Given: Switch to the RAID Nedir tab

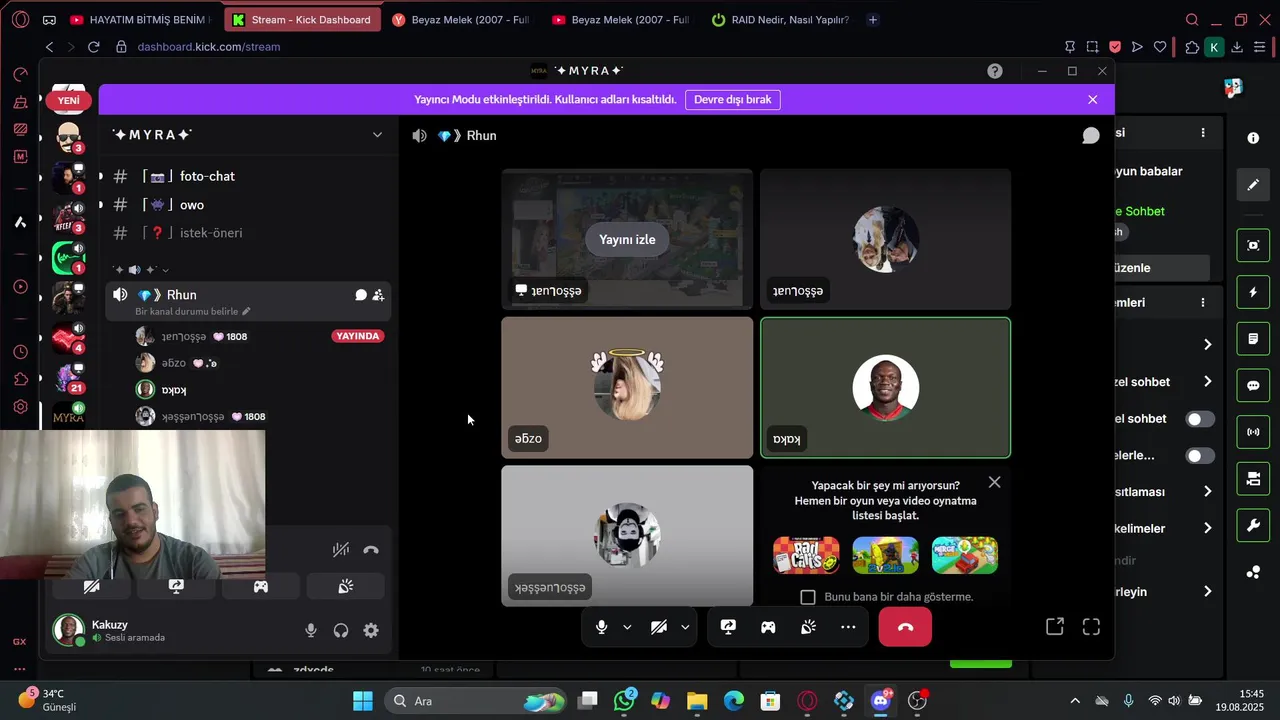Looking at the screenshot, I should click(x=781, y=19).
